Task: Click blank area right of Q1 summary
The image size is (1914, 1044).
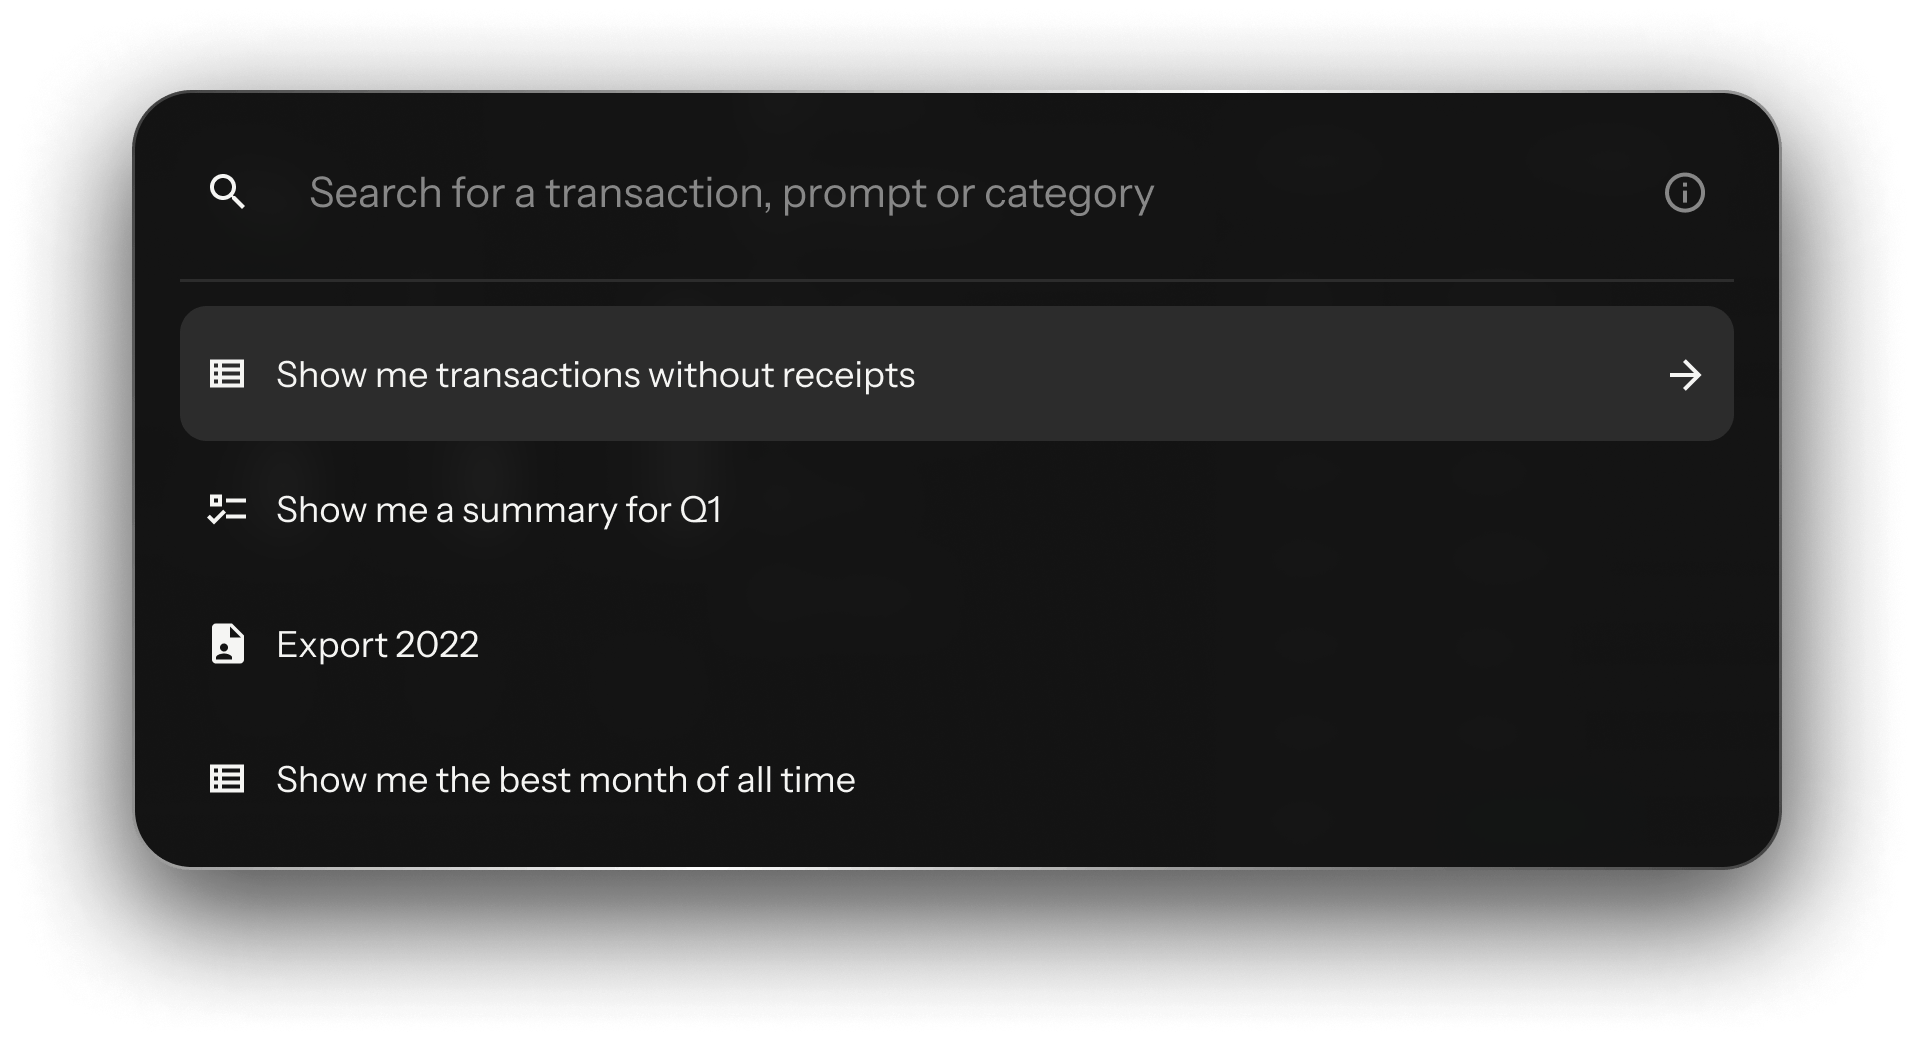Action: coord(1200,510)
